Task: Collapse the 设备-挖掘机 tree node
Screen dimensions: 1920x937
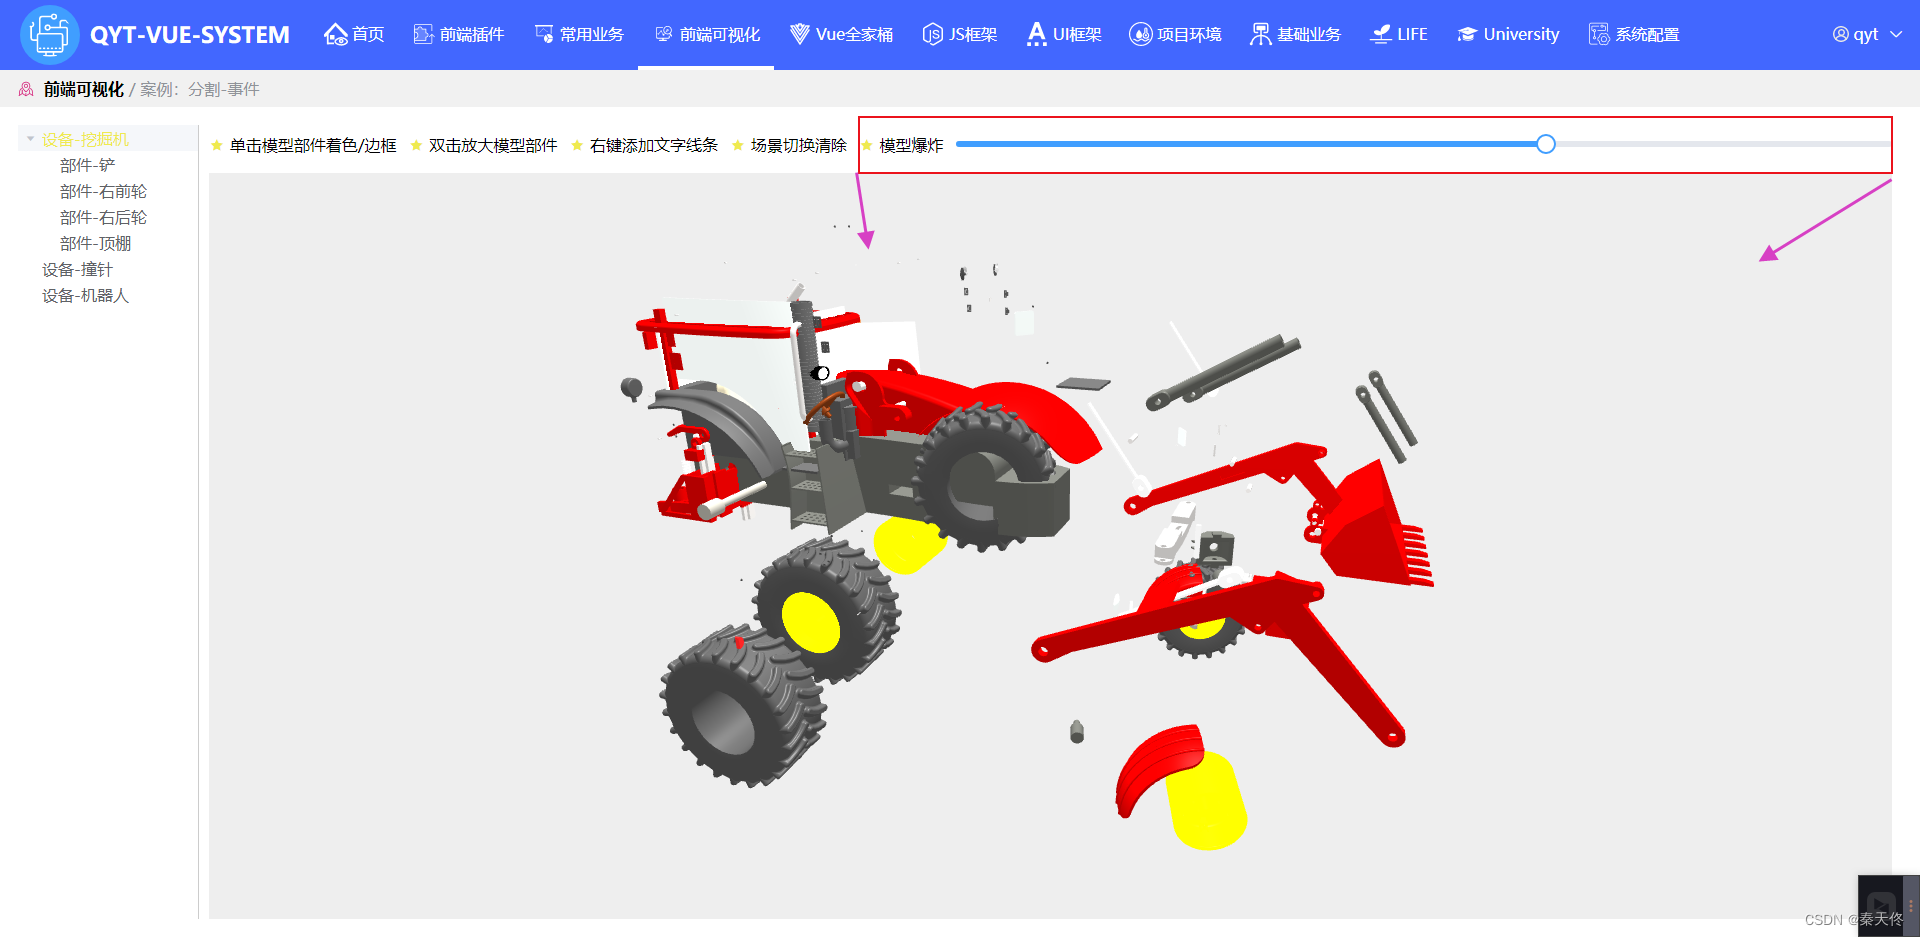Action: click(x=29, y=138)
